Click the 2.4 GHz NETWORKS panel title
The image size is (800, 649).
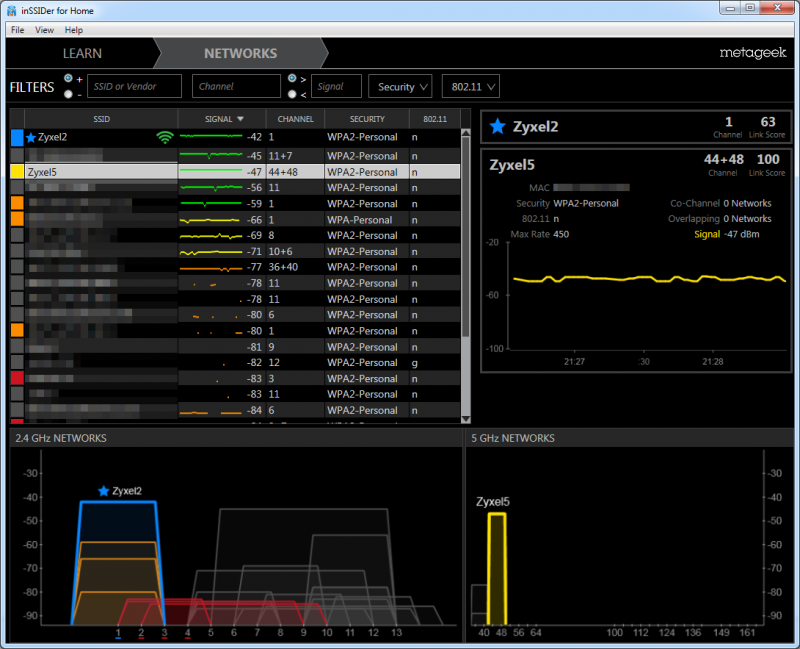click(61, 438)
